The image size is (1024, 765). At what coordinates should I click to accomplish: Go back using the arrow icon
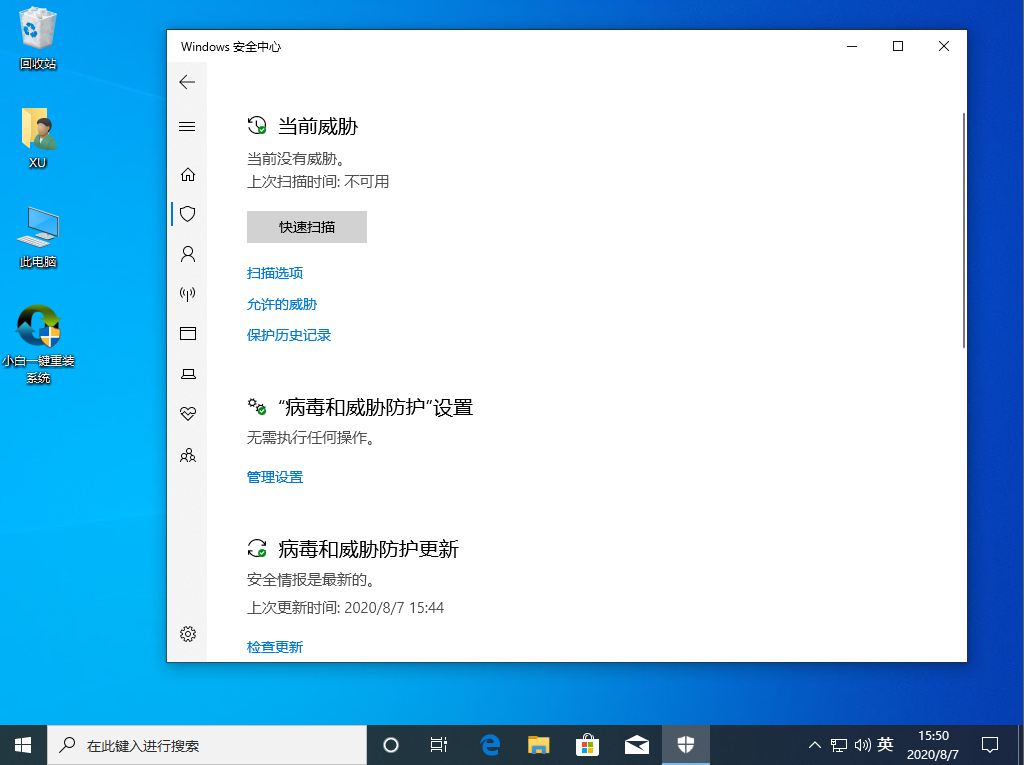point(187,82)
